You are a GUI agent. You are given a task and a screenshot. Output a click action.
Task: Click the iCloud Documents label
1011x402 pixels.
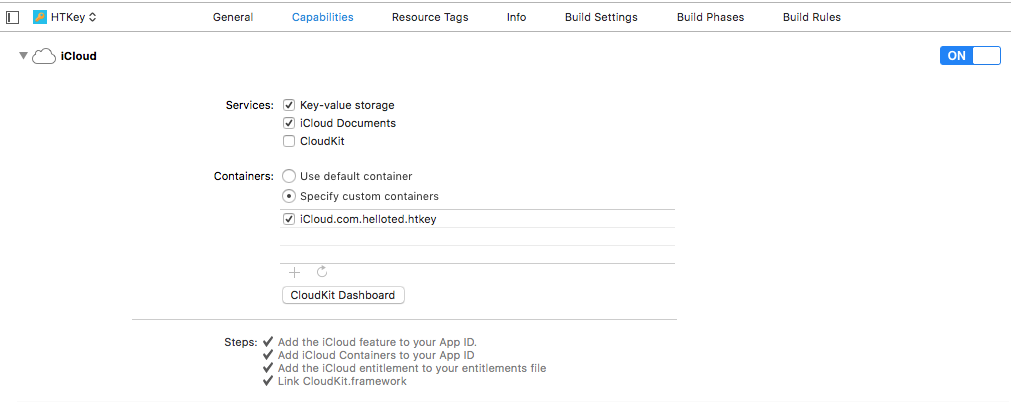tap(348, 123)
